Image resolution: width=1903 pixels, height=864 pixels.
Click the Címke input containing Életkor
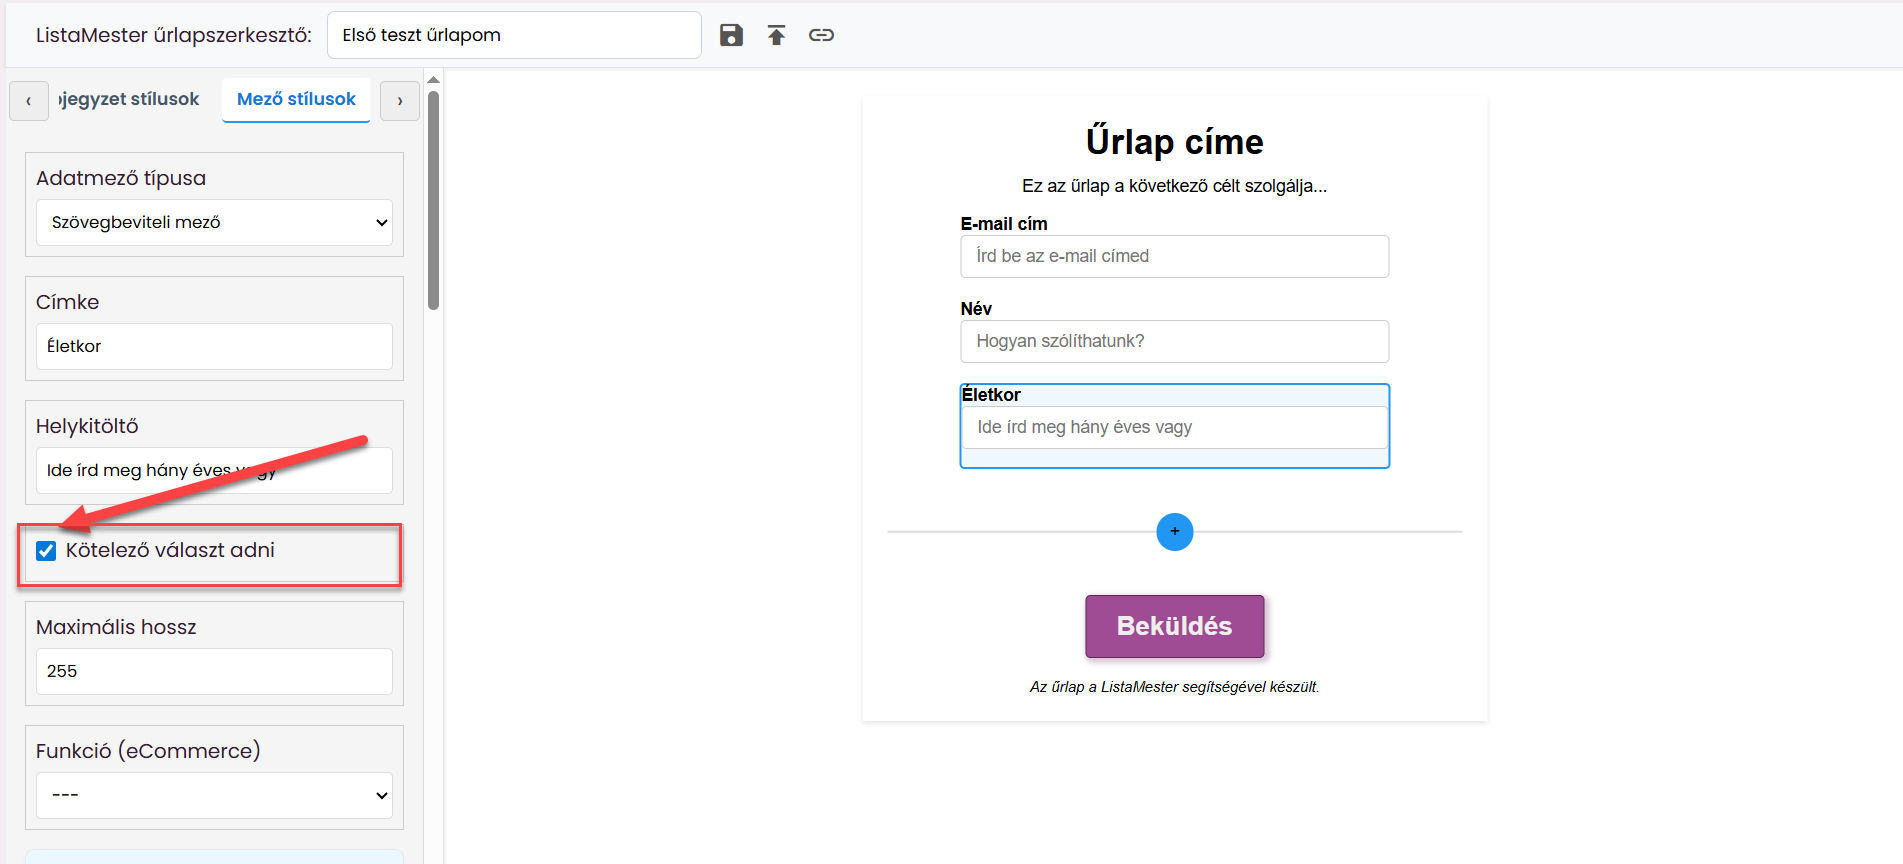[x=214, y=346]
